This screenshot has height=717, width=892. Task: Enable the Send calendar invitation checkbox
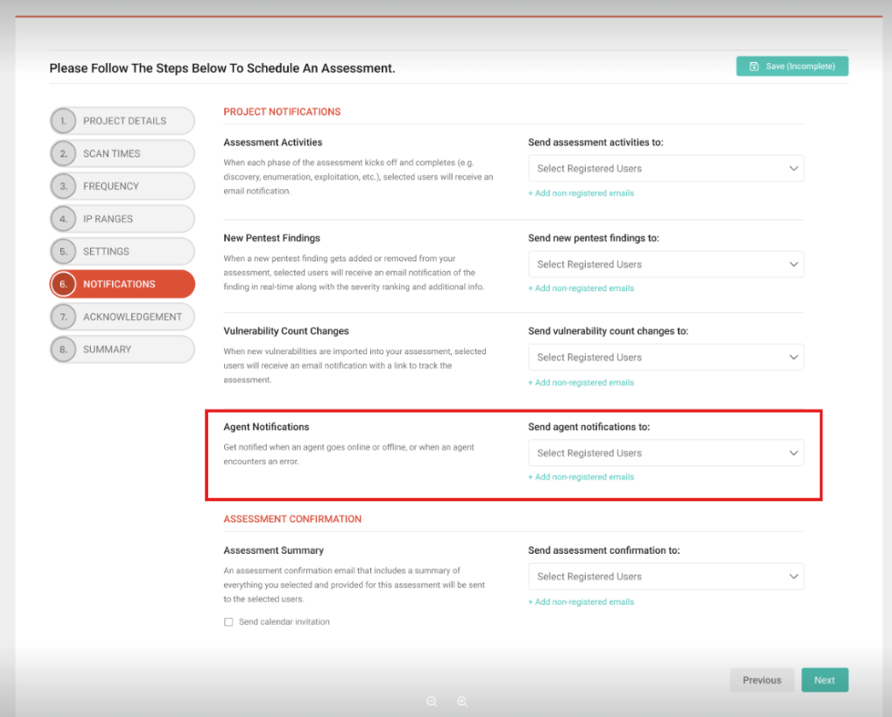229,622
